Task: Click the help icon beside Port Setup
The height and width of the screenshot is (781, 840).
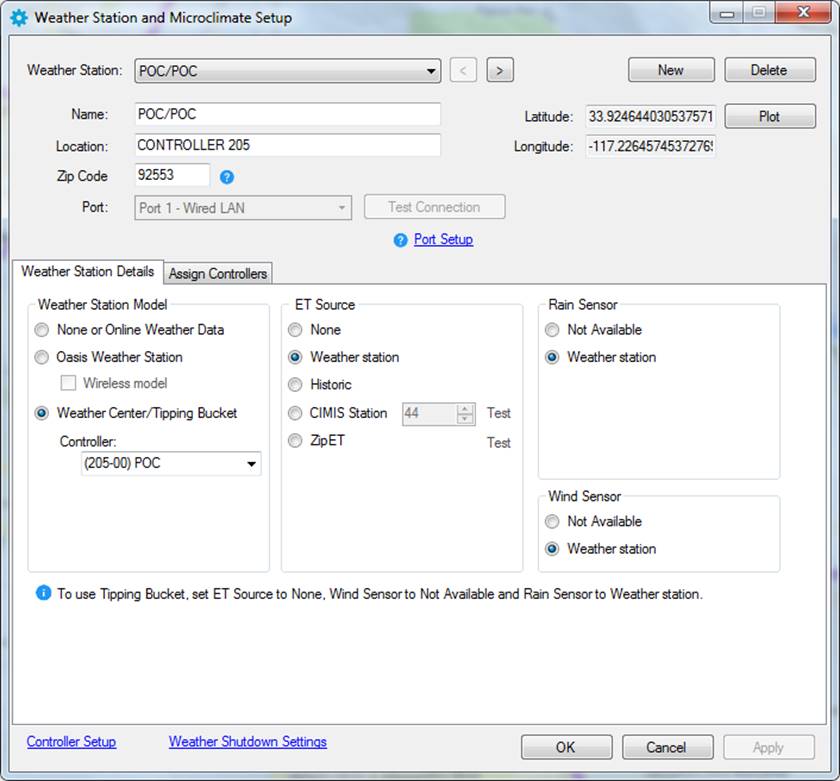Action: (400, 241)
